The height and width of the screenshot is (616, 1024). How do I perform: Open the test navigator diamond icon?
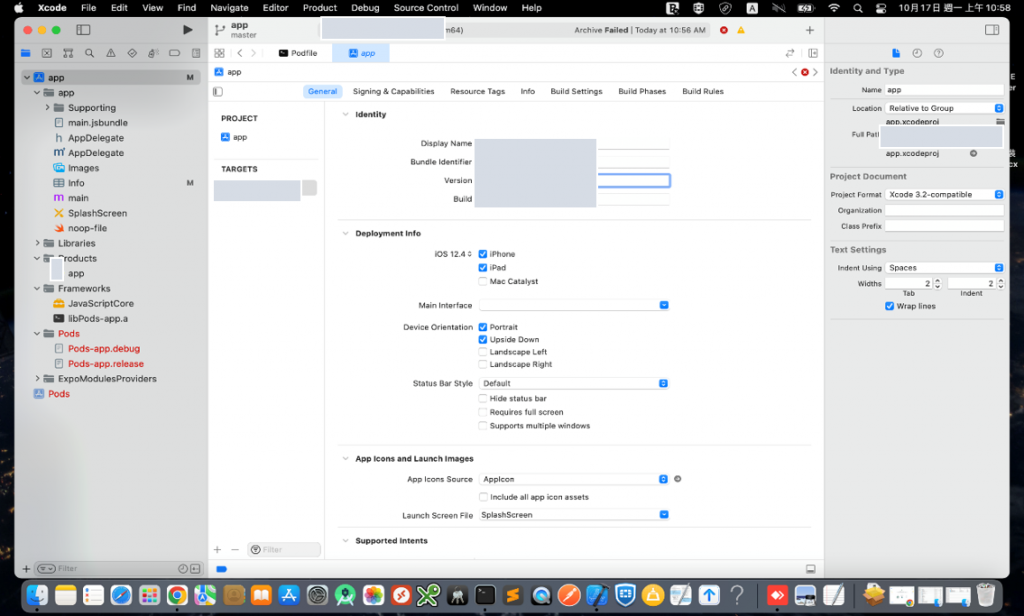(132, 53)
